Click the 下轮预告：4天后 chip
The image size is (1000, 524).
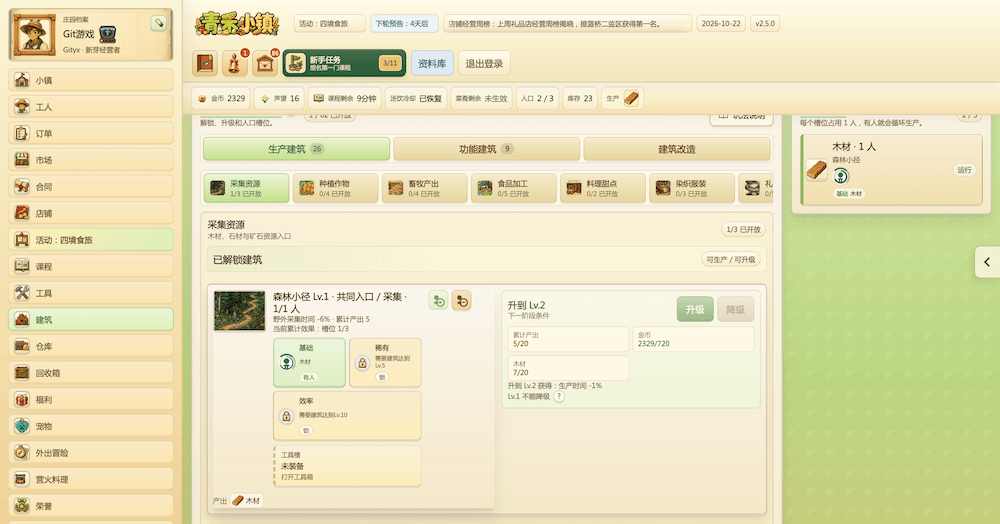[404, 24]
